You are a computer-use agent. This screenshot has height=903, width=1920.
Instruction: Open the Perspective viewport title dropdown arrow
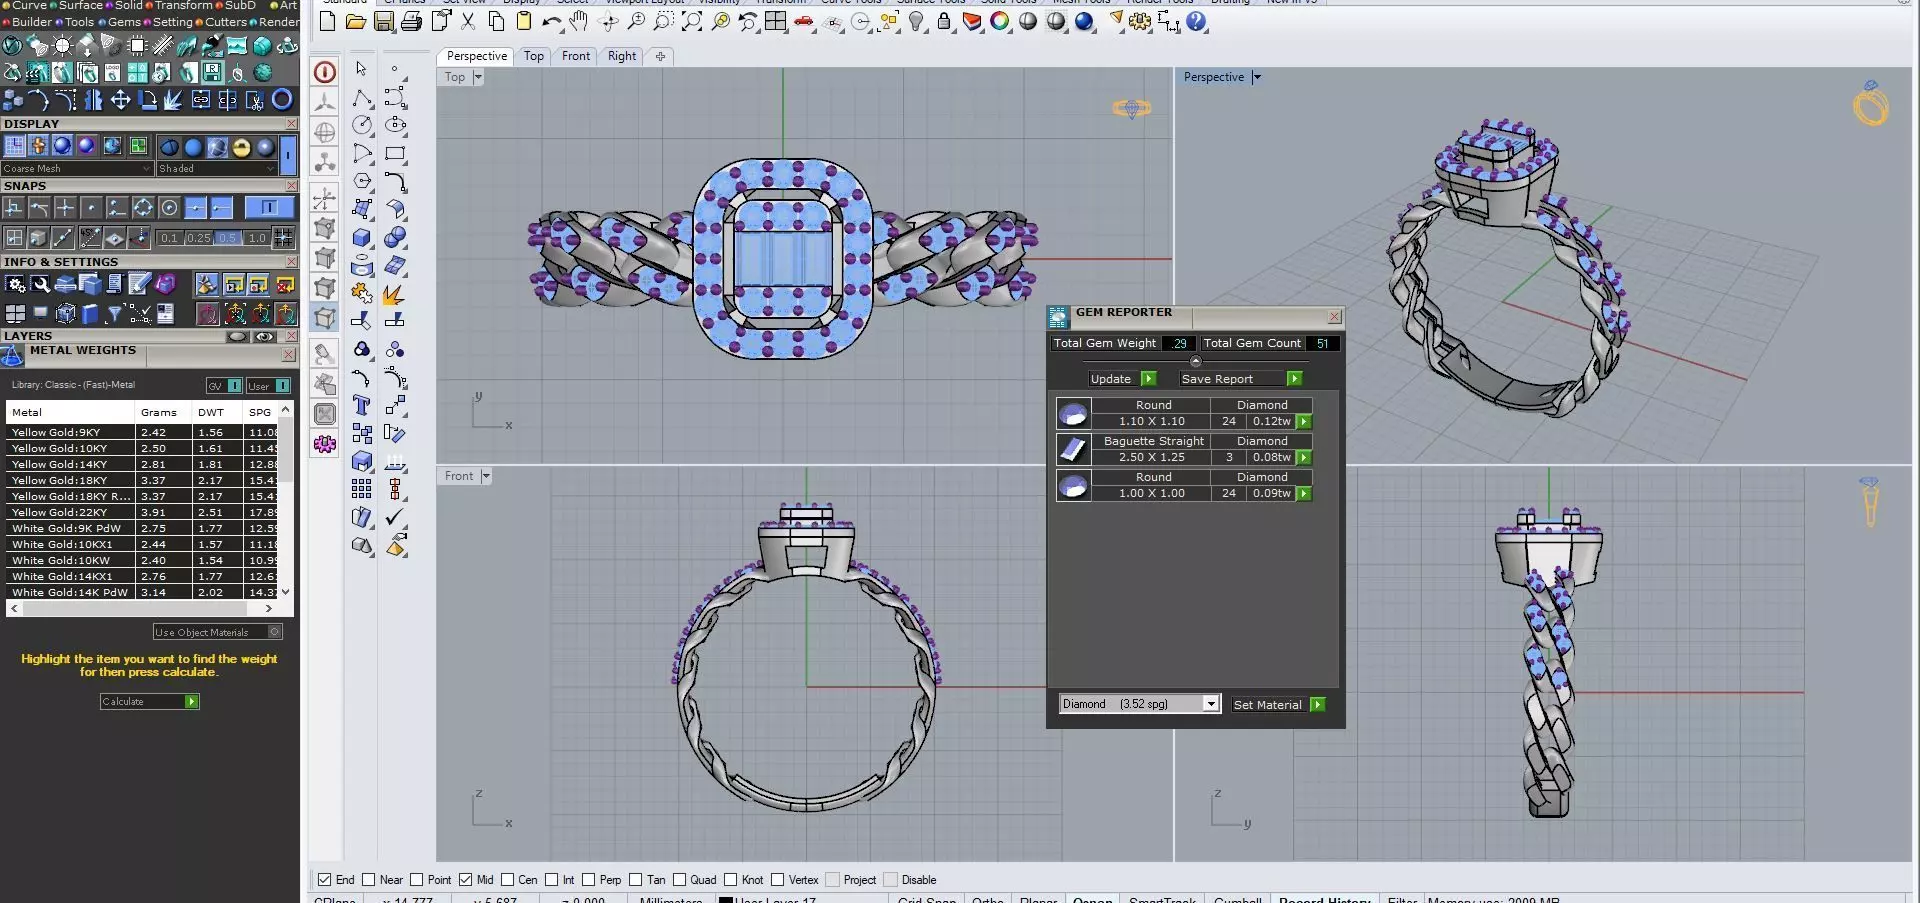1257,77
